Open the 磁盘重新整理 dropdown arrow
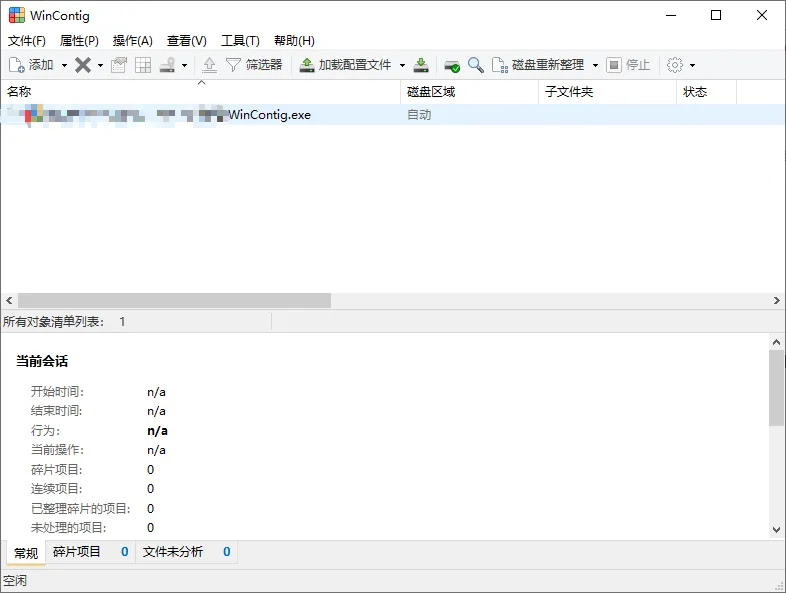Image resolution: width=786 pixels, height=593 pixels. (595, 65)
